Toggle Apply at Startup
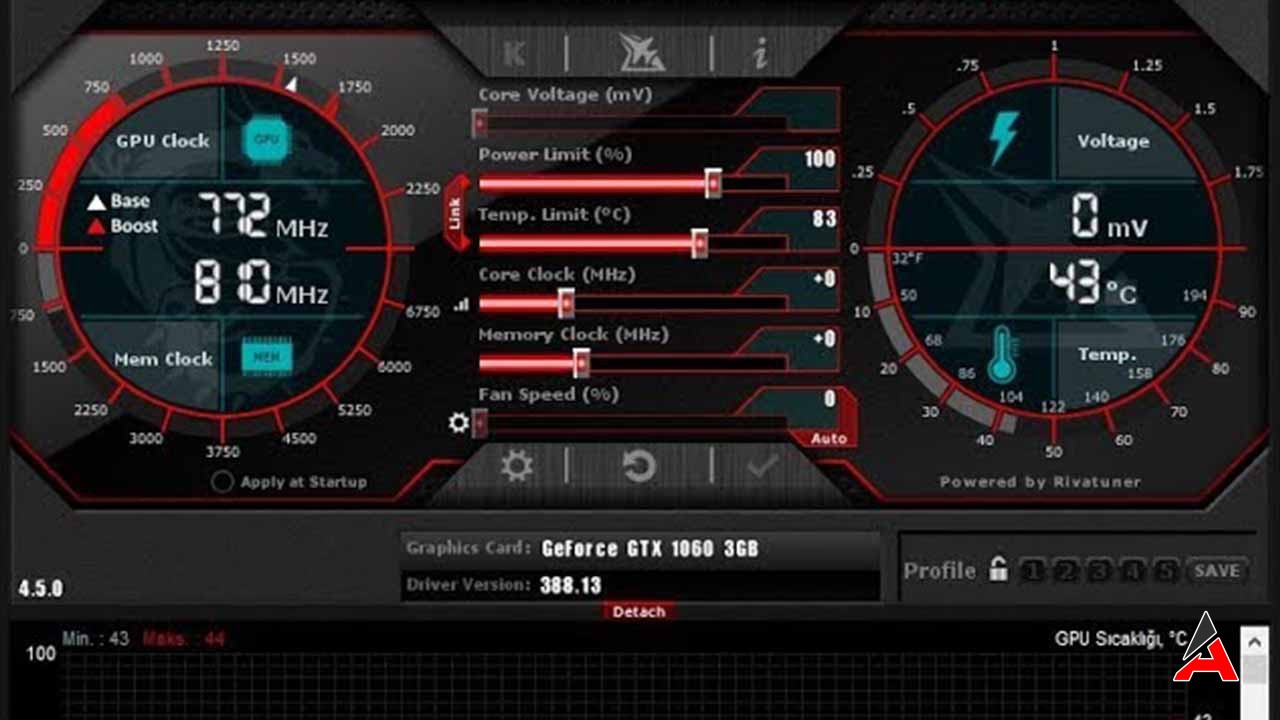Viewport: 1280px width, 720px height. [x=222, y=482]
